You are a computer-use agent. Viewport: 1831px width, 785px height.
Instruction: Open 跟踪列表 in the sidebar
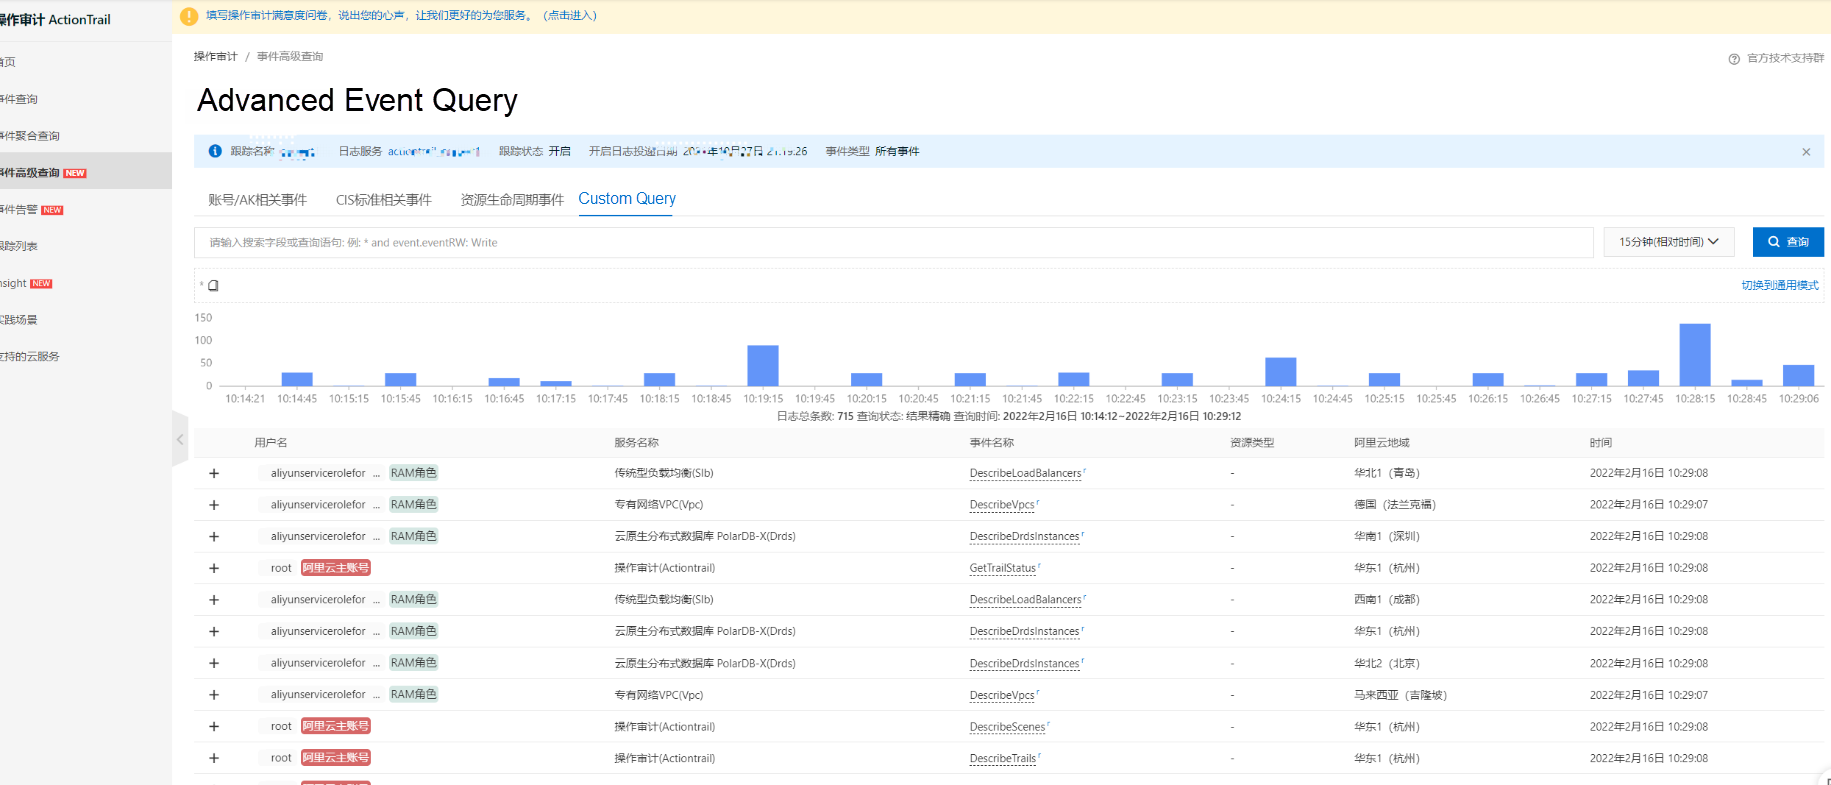pos(19,246)
